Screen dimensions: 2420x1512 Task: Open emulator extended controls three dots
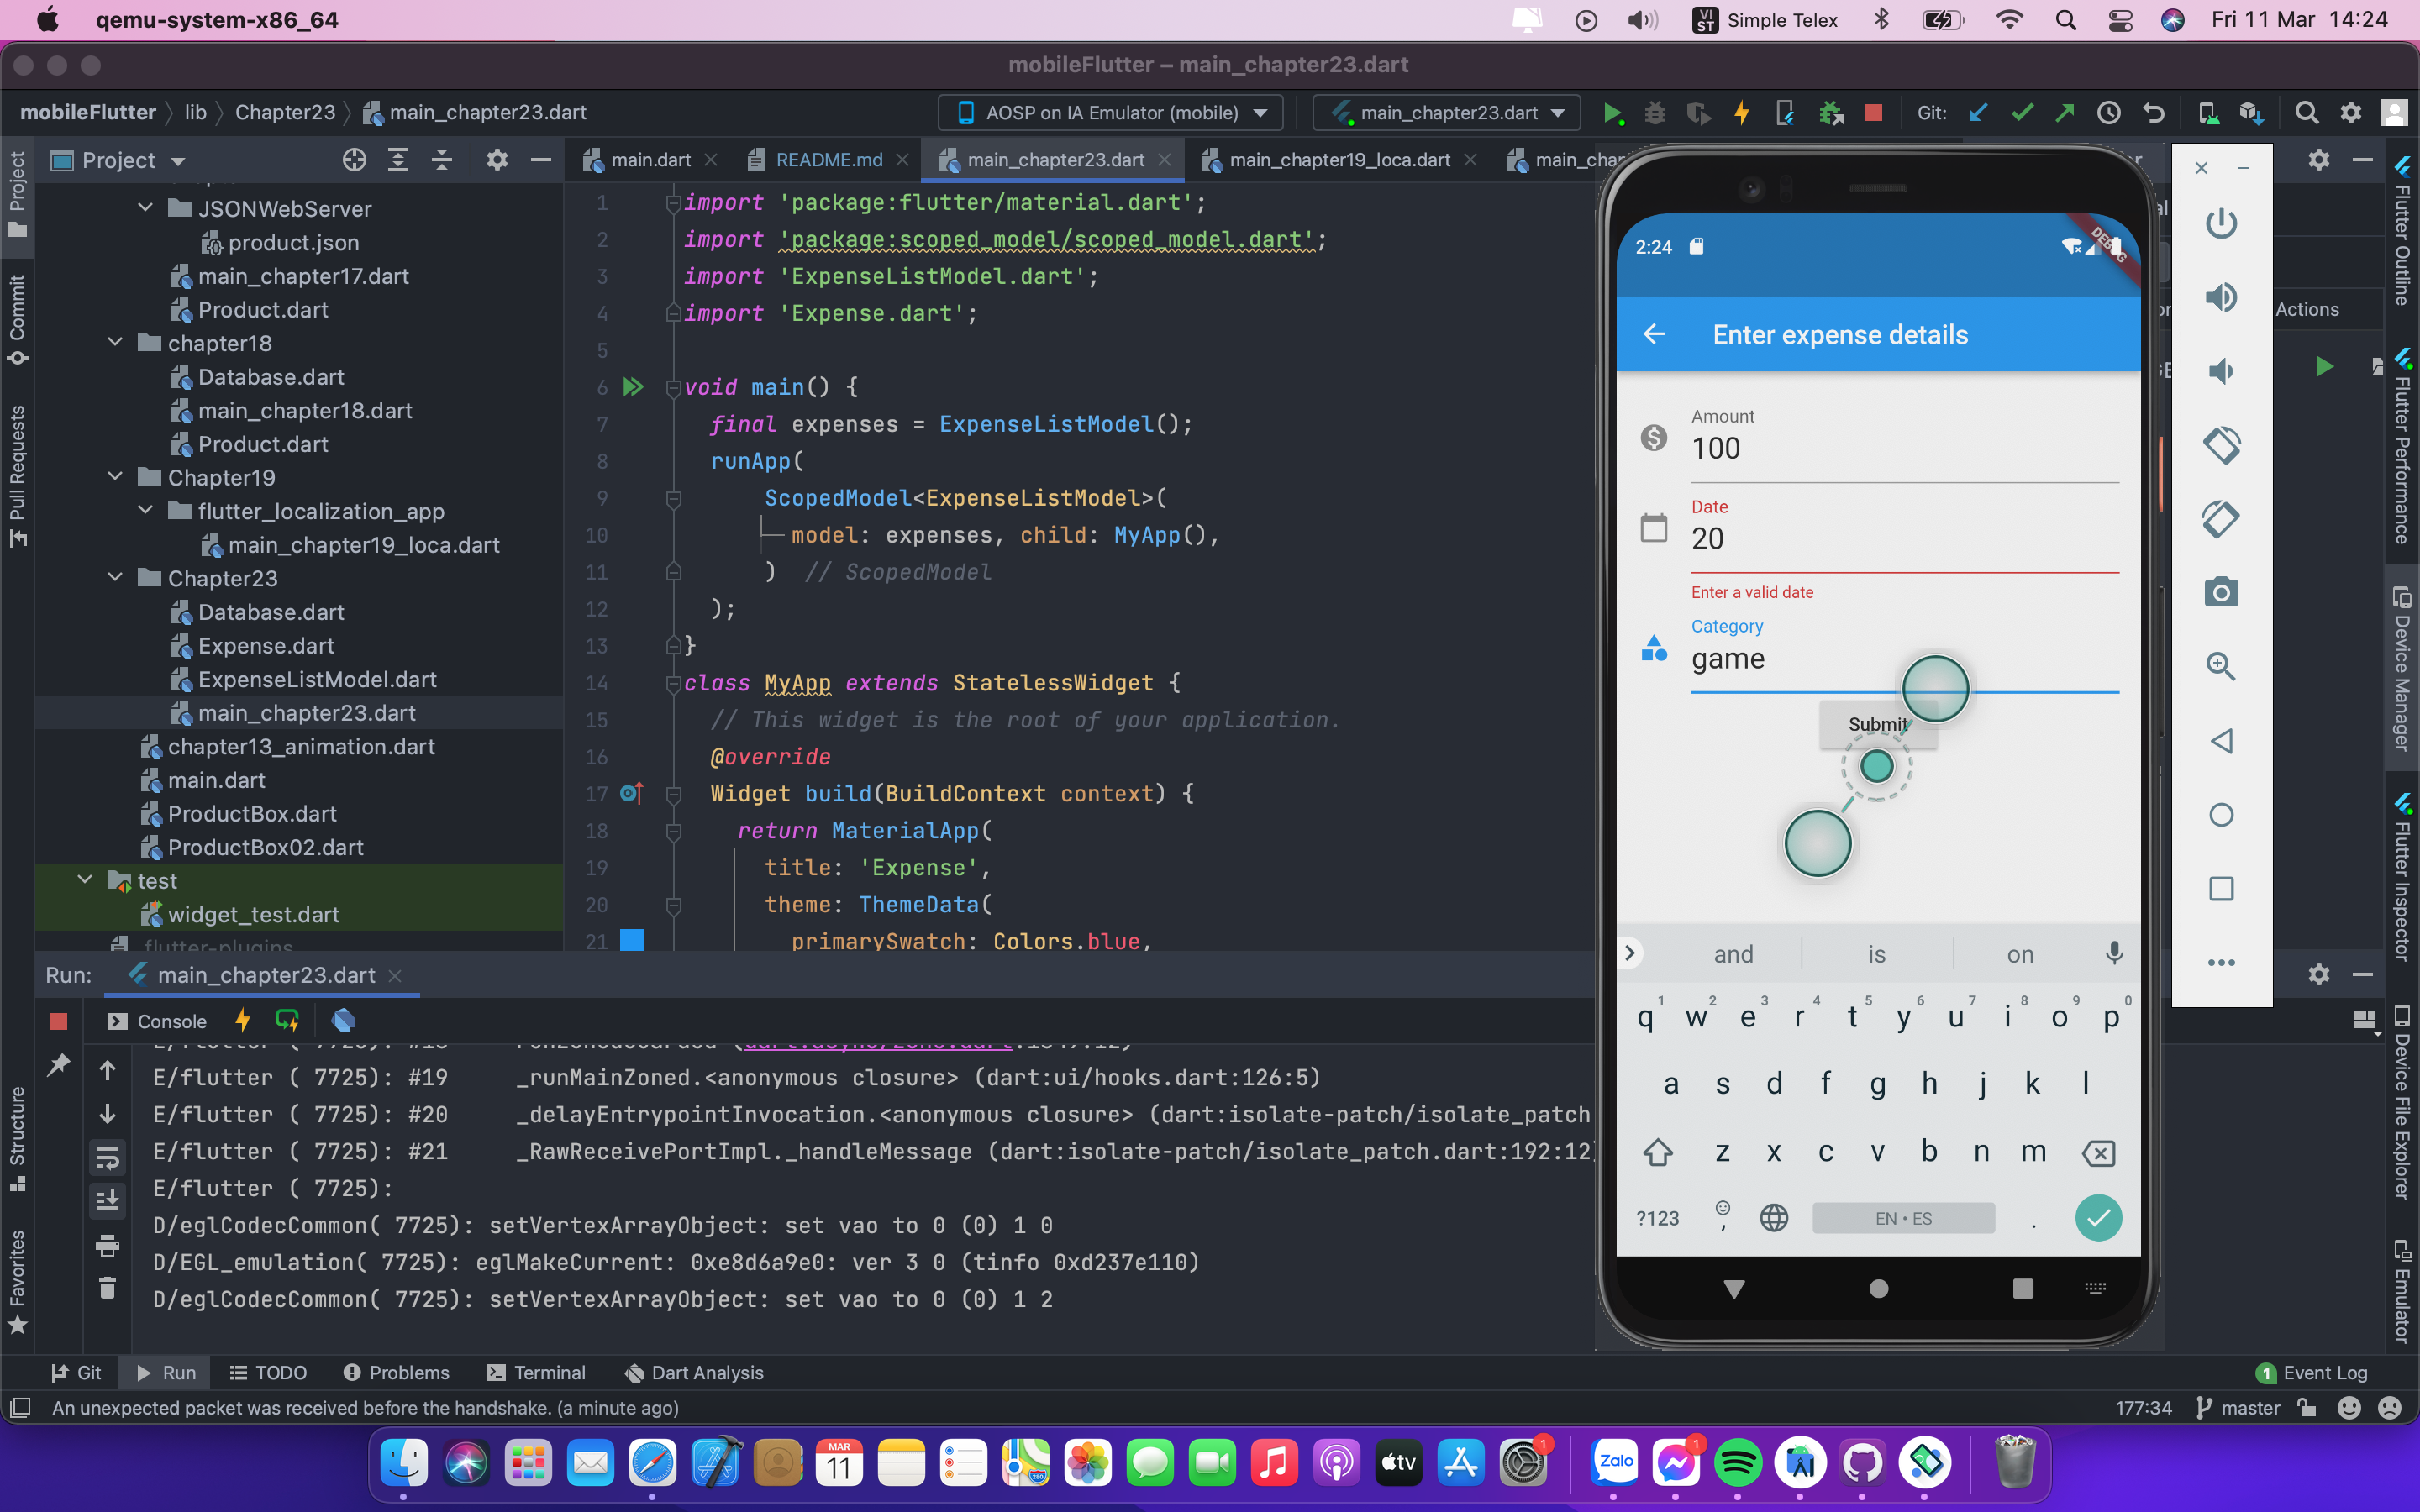pos(2221,963)
